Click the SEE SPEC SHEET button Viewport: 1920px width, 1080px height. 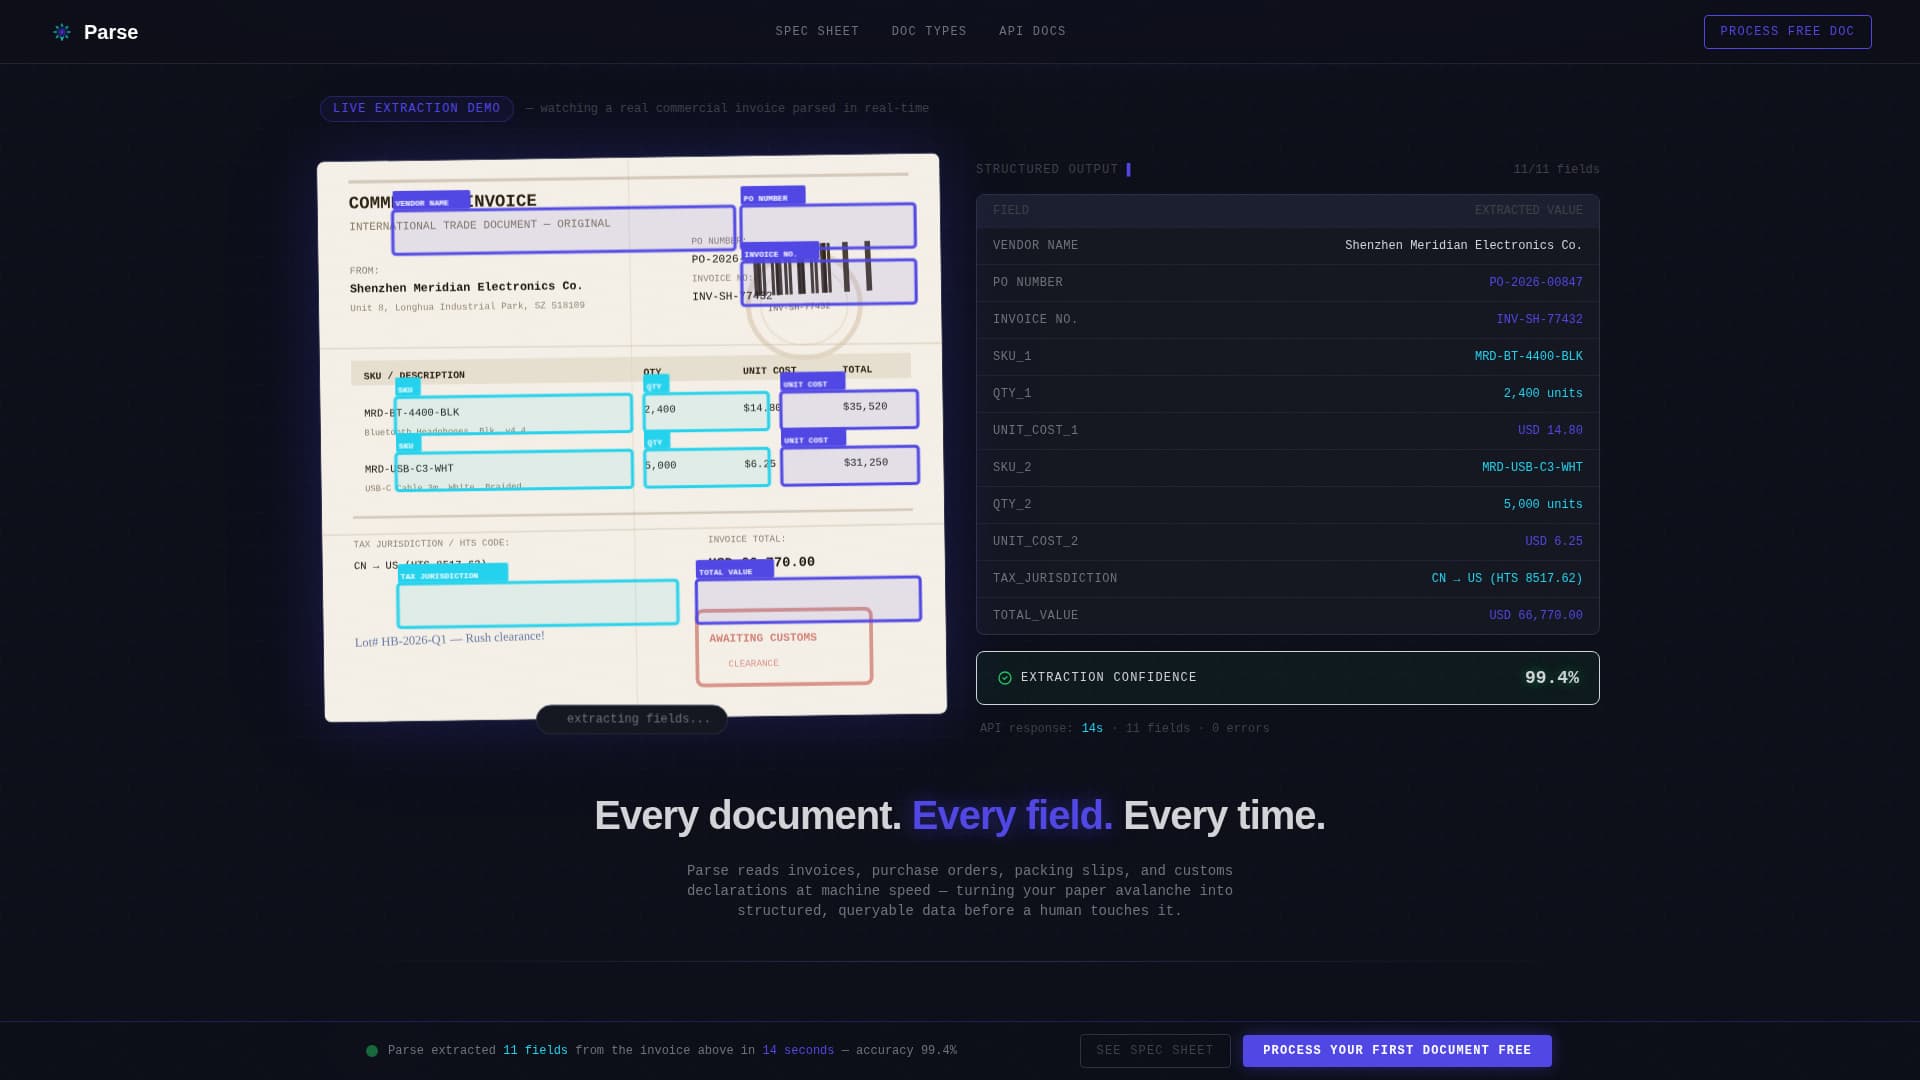pyautogui.click(x=1155, y=1051)
